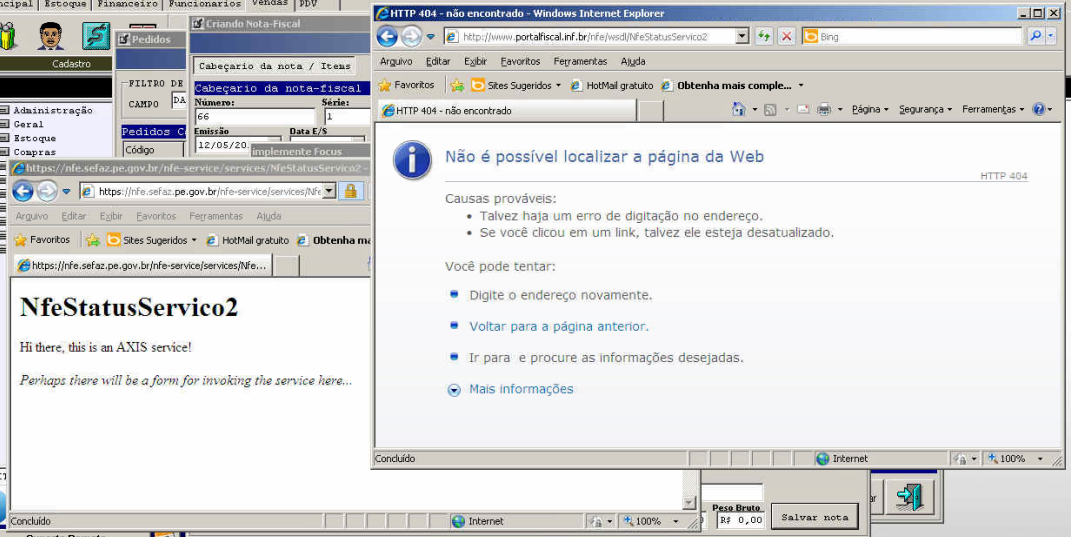This screenshot has width=1071, height=537.
Task: Expand Estoque in the left tree
Action: coord(4,138)
